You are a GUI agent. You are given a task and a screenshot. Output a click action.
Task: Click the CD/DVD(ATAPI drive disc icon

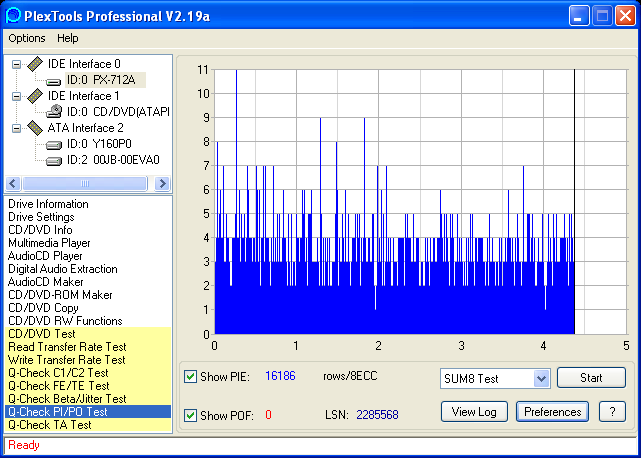tap(54, 112)
